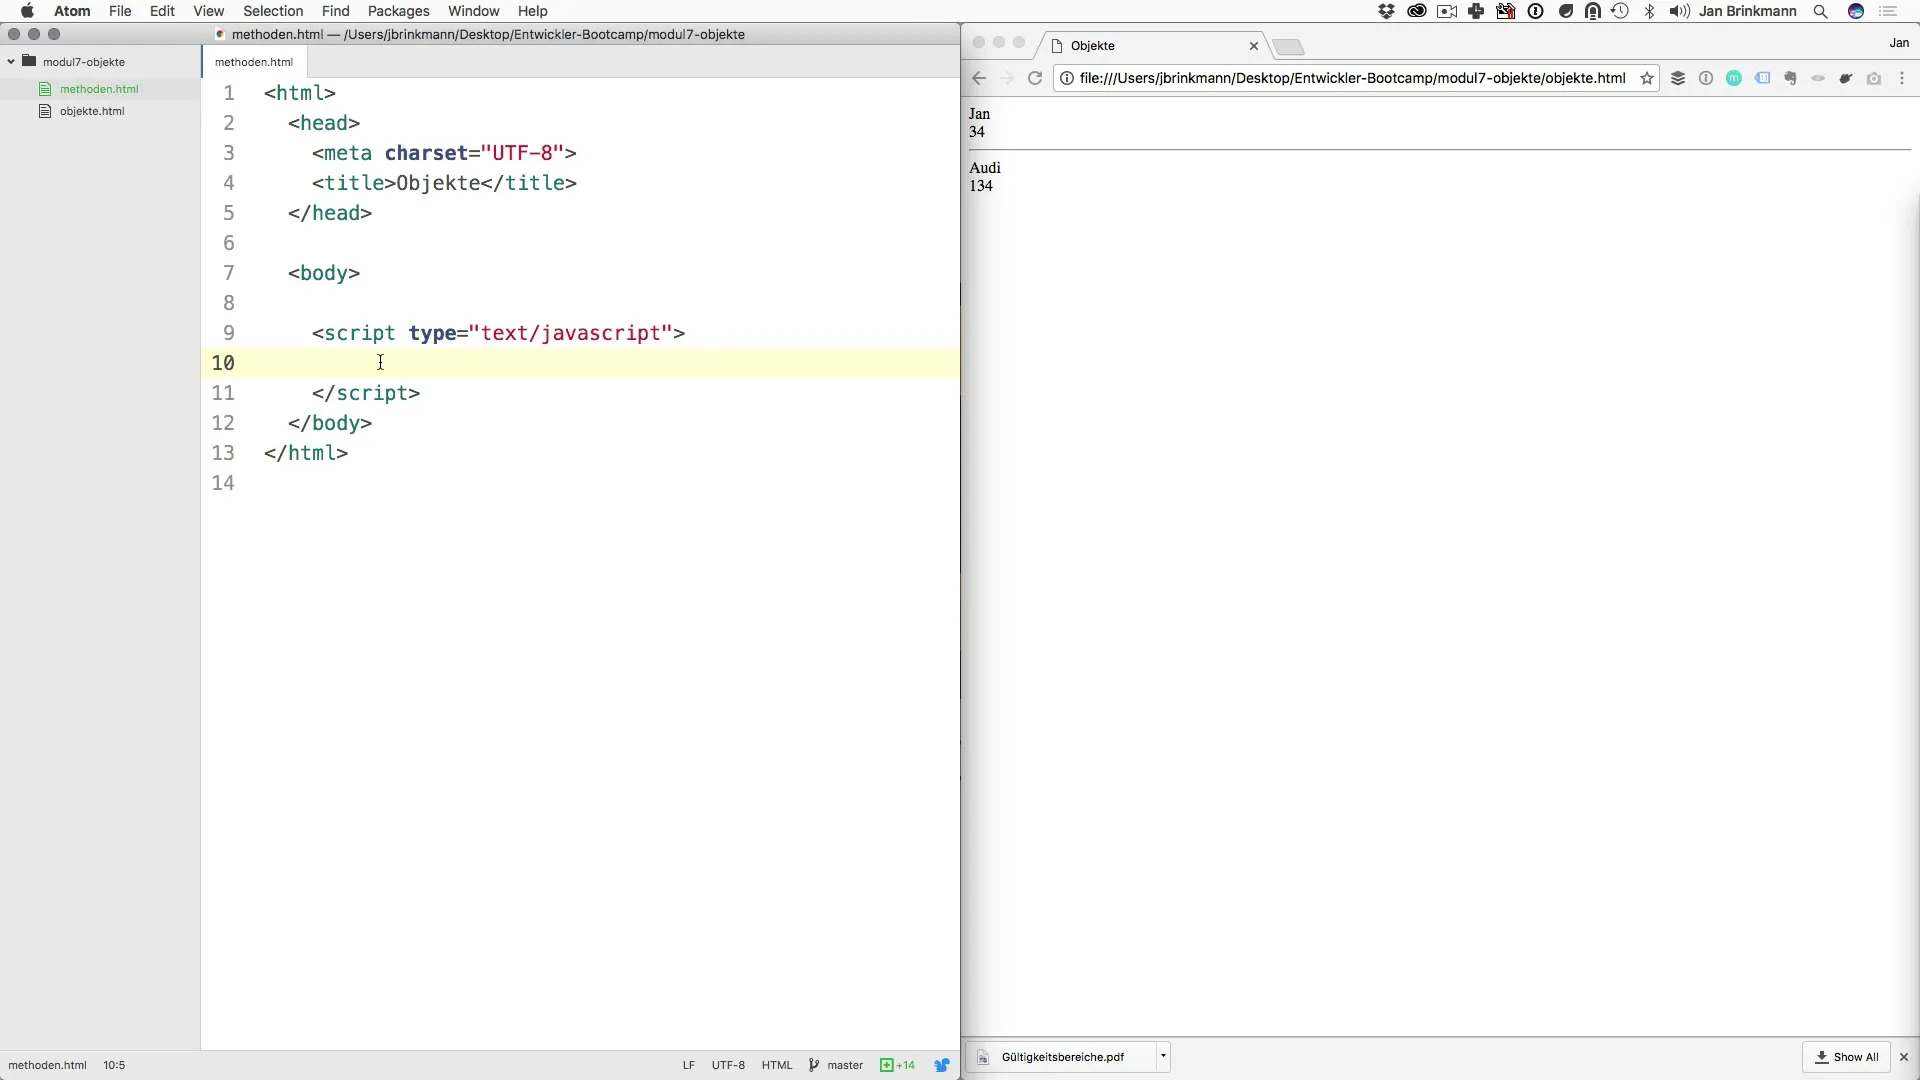
Task: Open Spotlight search
Action: 1821,11
